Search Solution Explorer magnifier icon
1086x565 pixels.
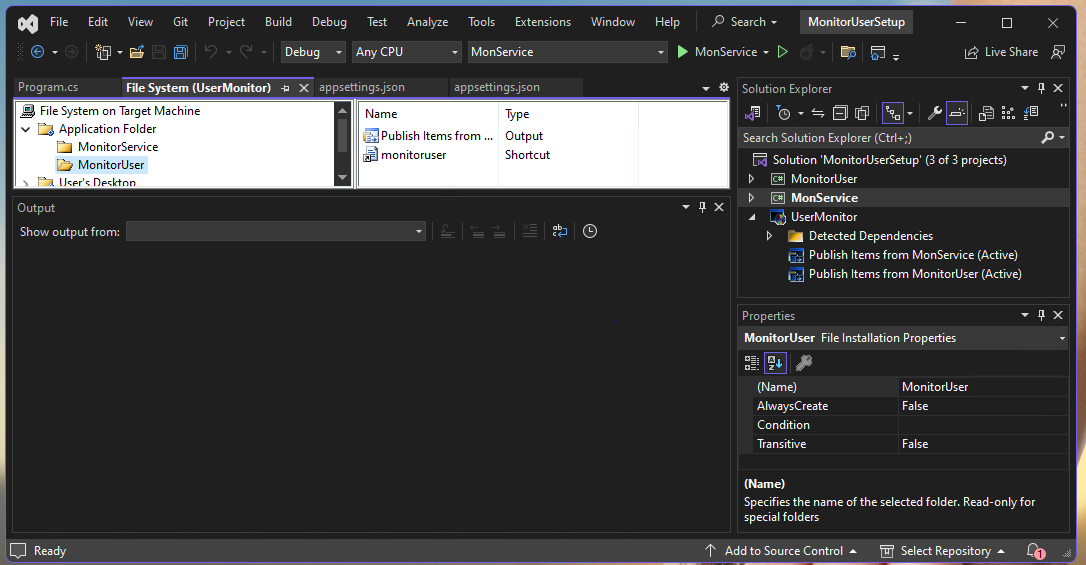1047,138
